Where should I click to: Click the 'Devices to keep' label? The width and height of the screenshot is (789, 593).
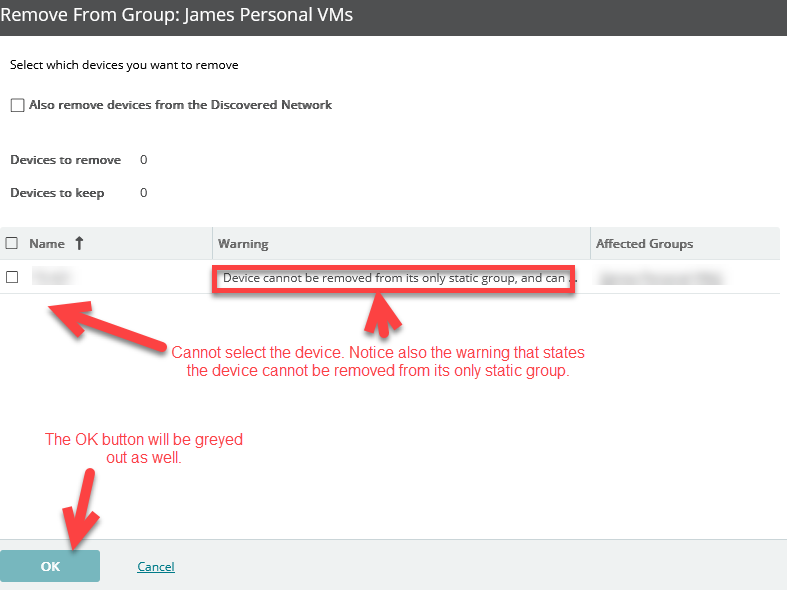click(57, 193)
